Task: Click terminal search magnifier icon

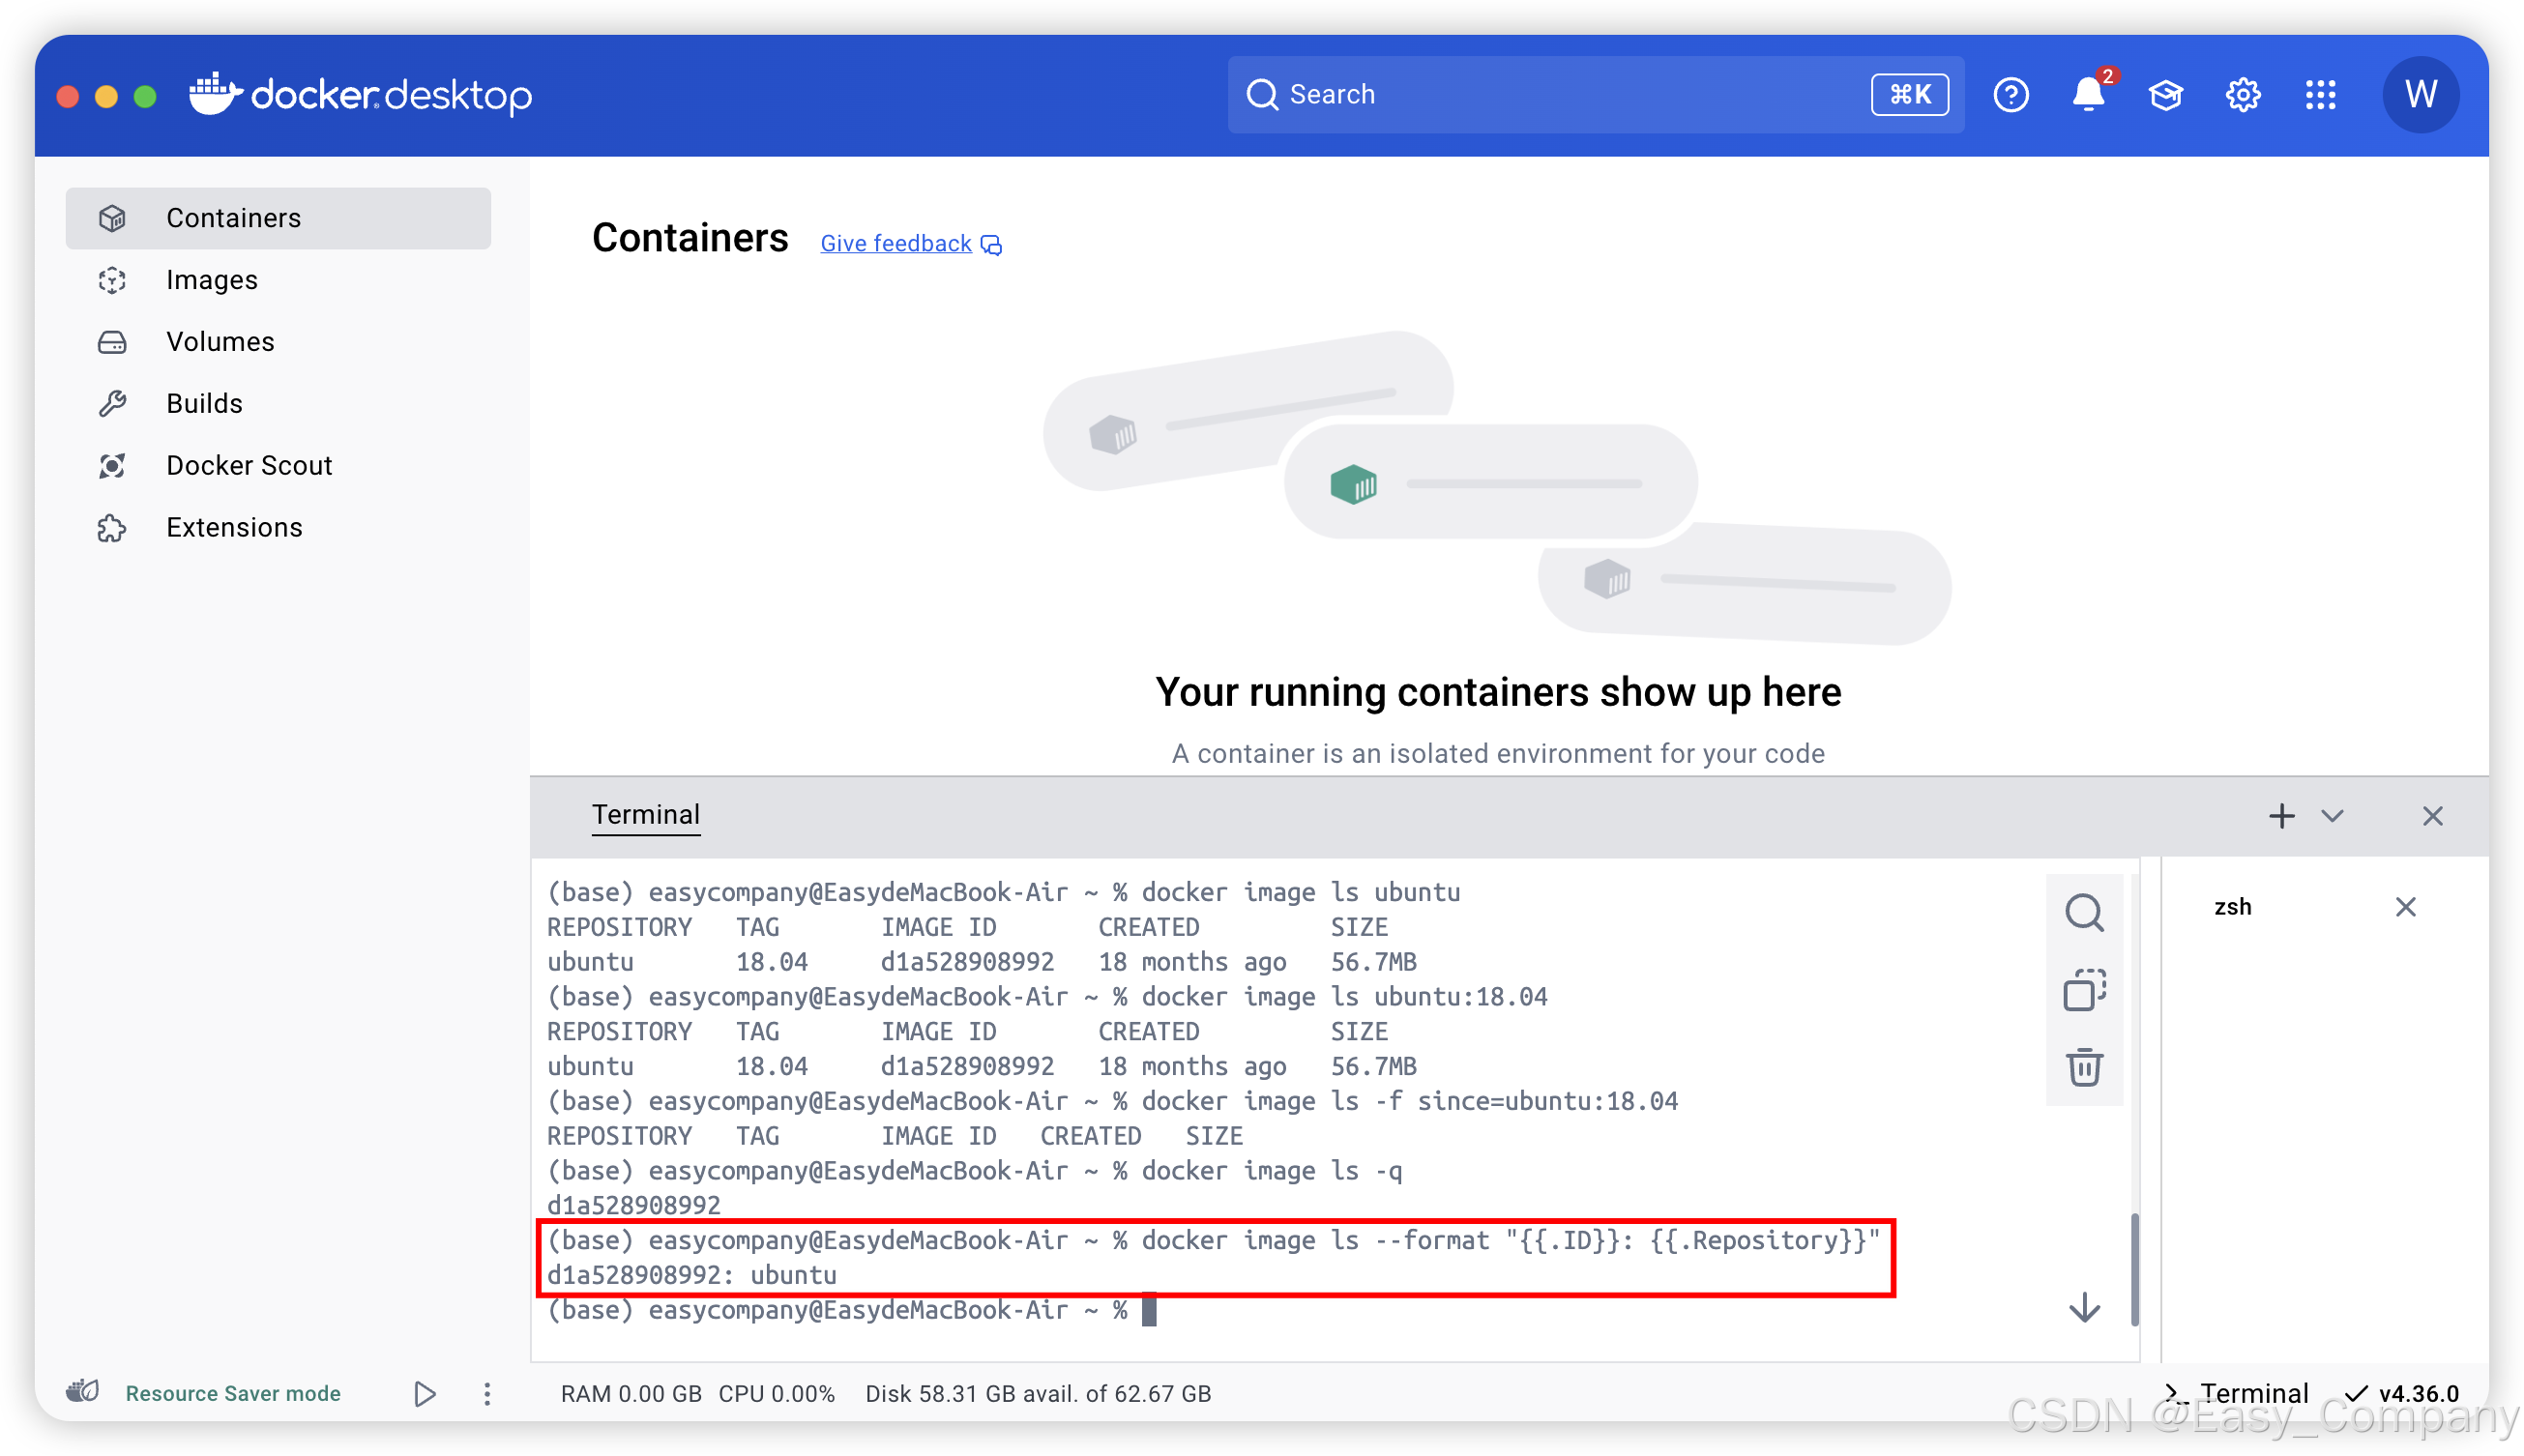Action: (2084, 912)
